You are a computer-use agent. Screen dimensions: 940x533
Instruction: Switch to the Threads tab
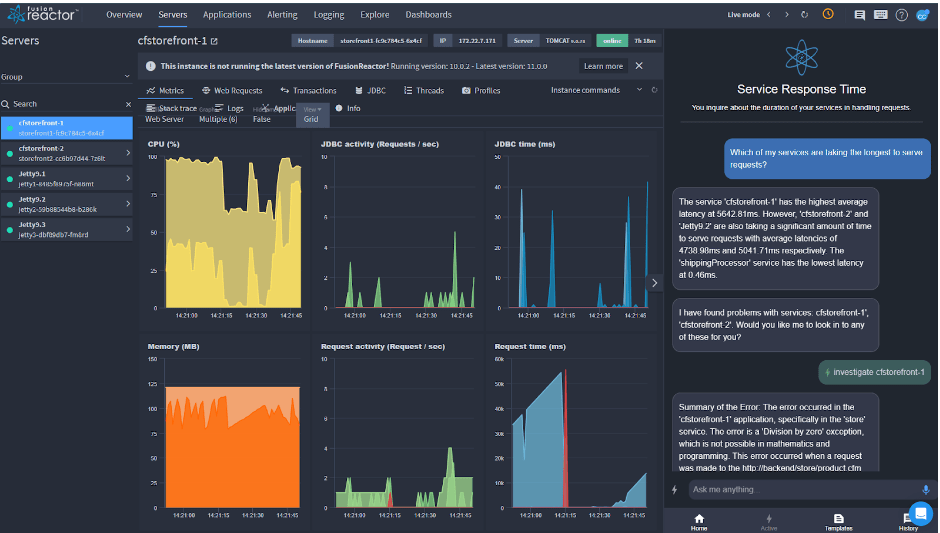click(x=424, y=91)
